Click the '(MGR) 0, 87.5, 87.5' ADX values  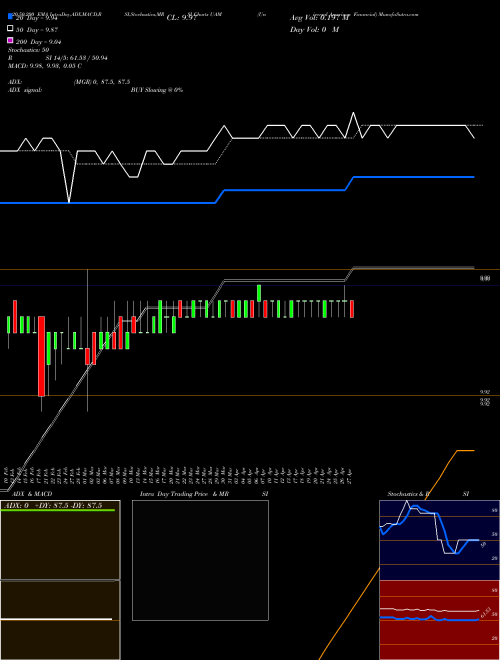102,82
